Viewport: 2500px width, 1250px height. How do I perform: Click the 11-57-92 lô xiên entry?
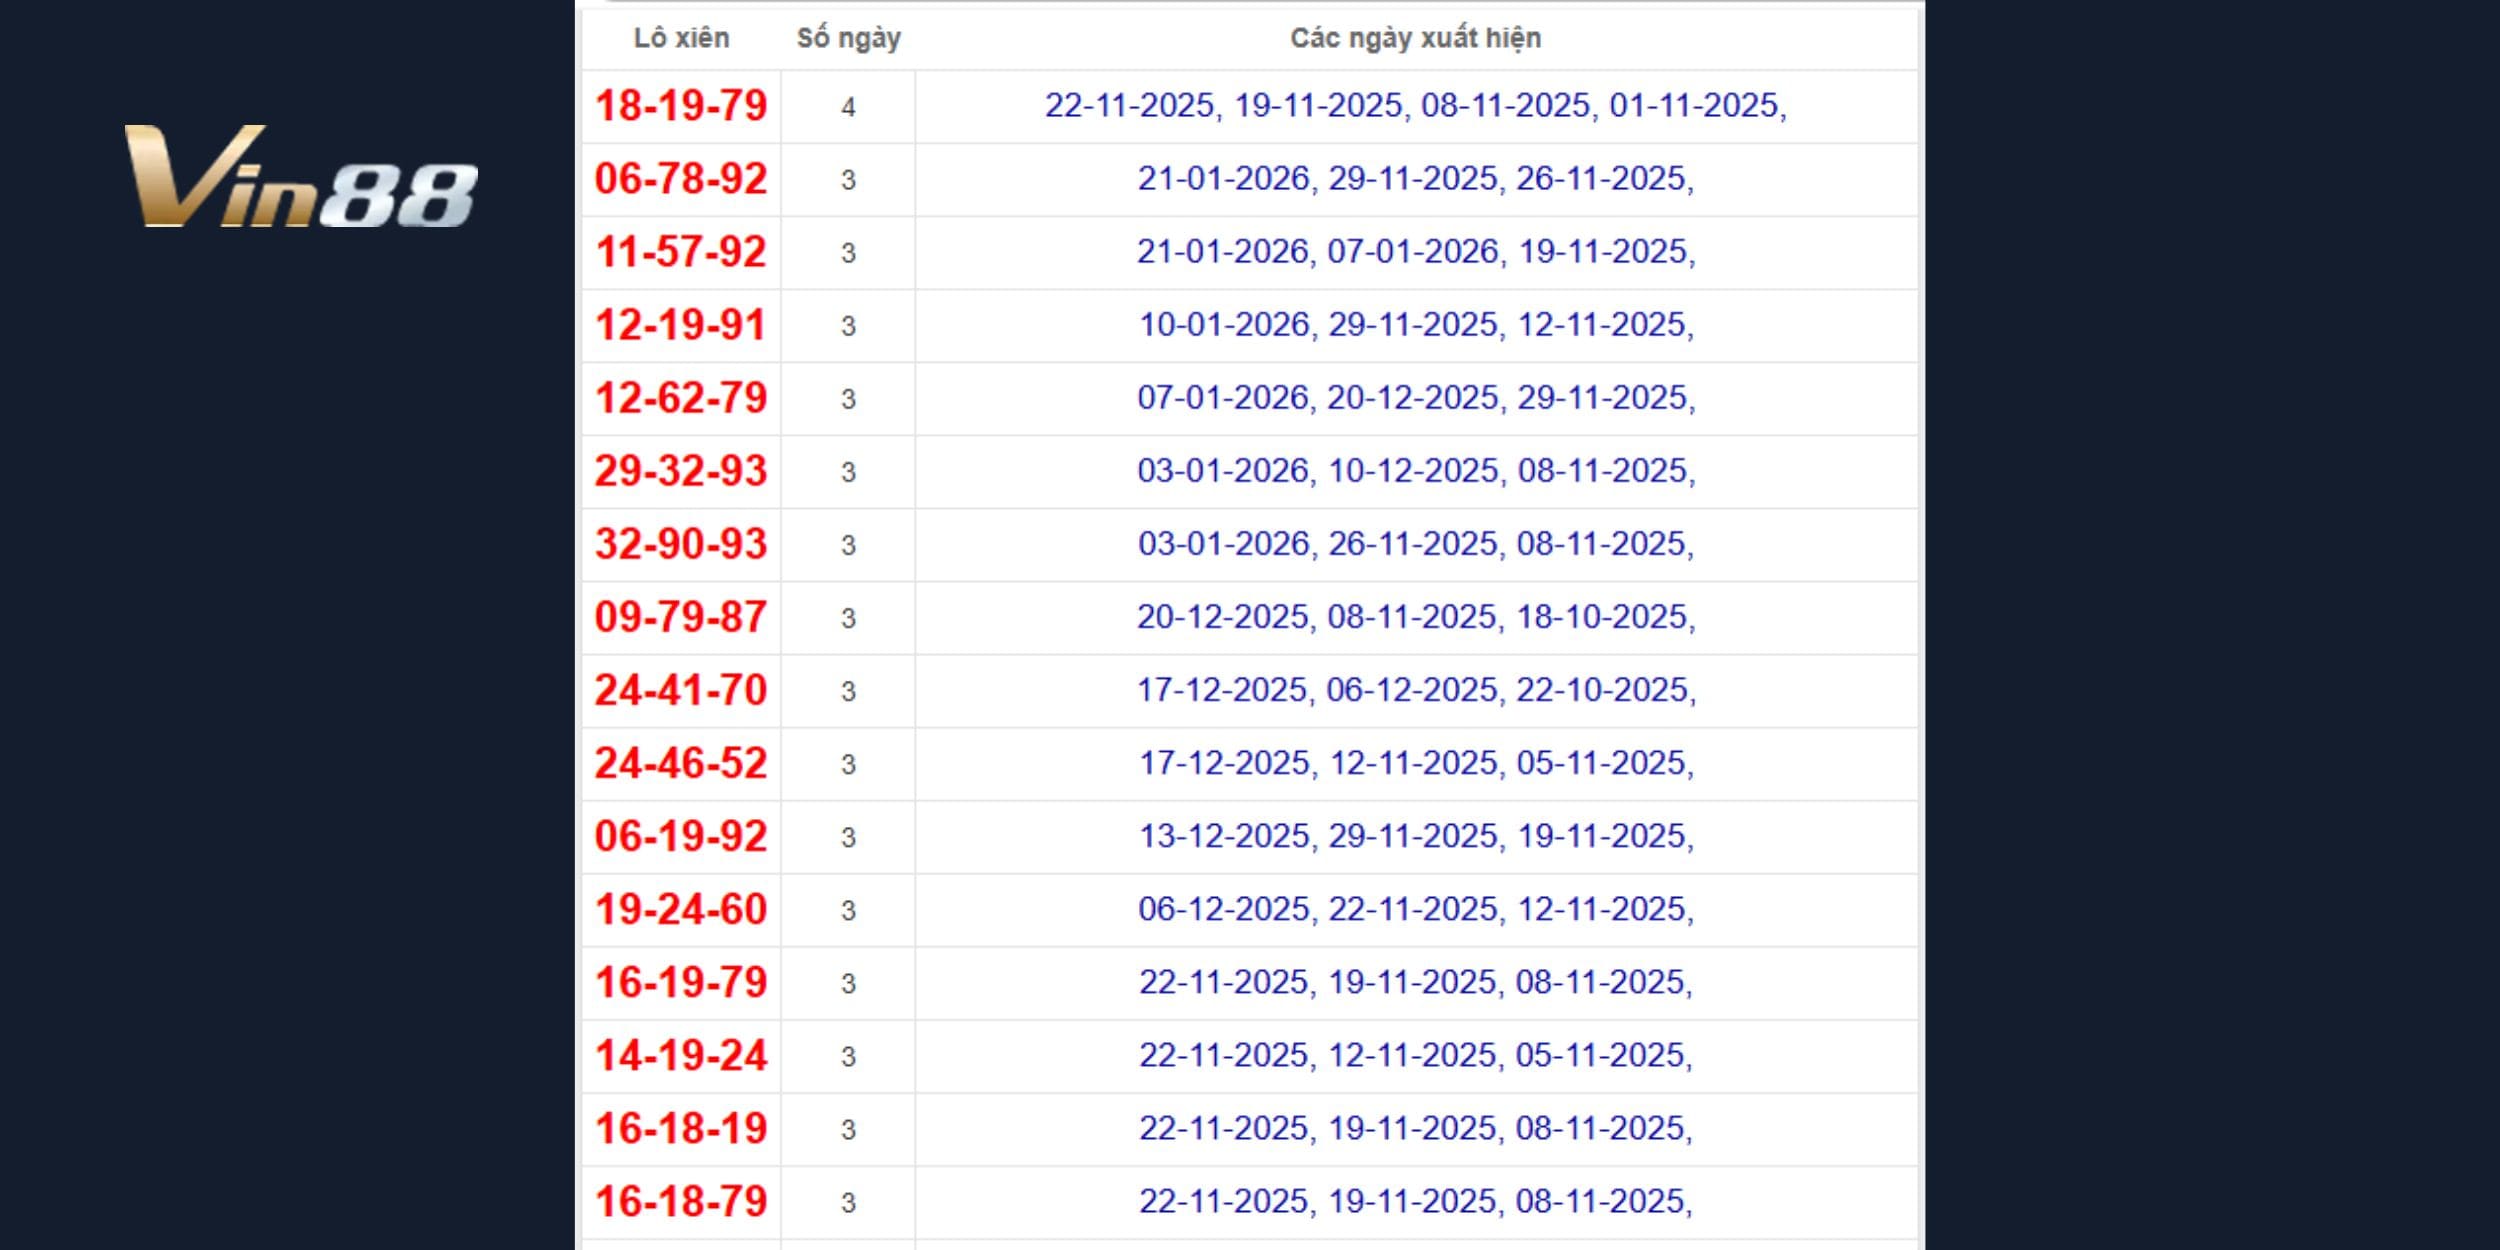tap(681, 252)
